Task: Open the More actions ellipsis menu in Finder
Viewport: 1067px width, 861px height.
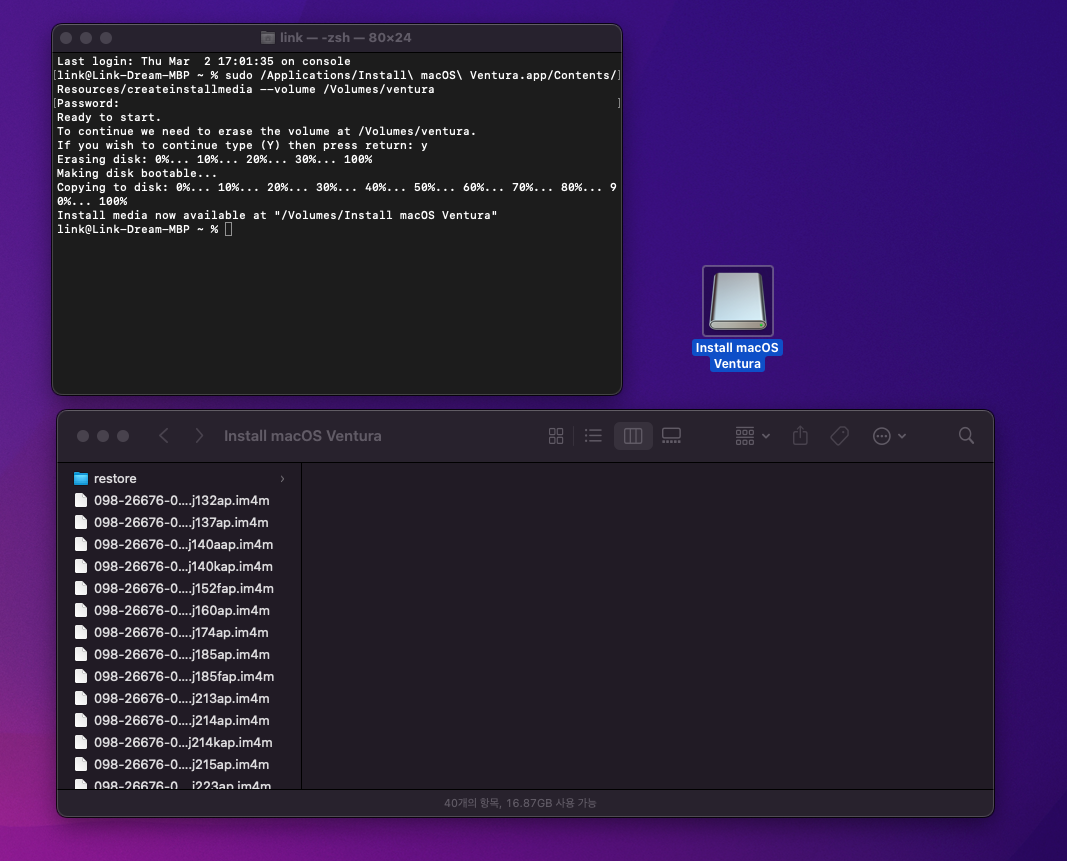Action: (x=889, y=436)
